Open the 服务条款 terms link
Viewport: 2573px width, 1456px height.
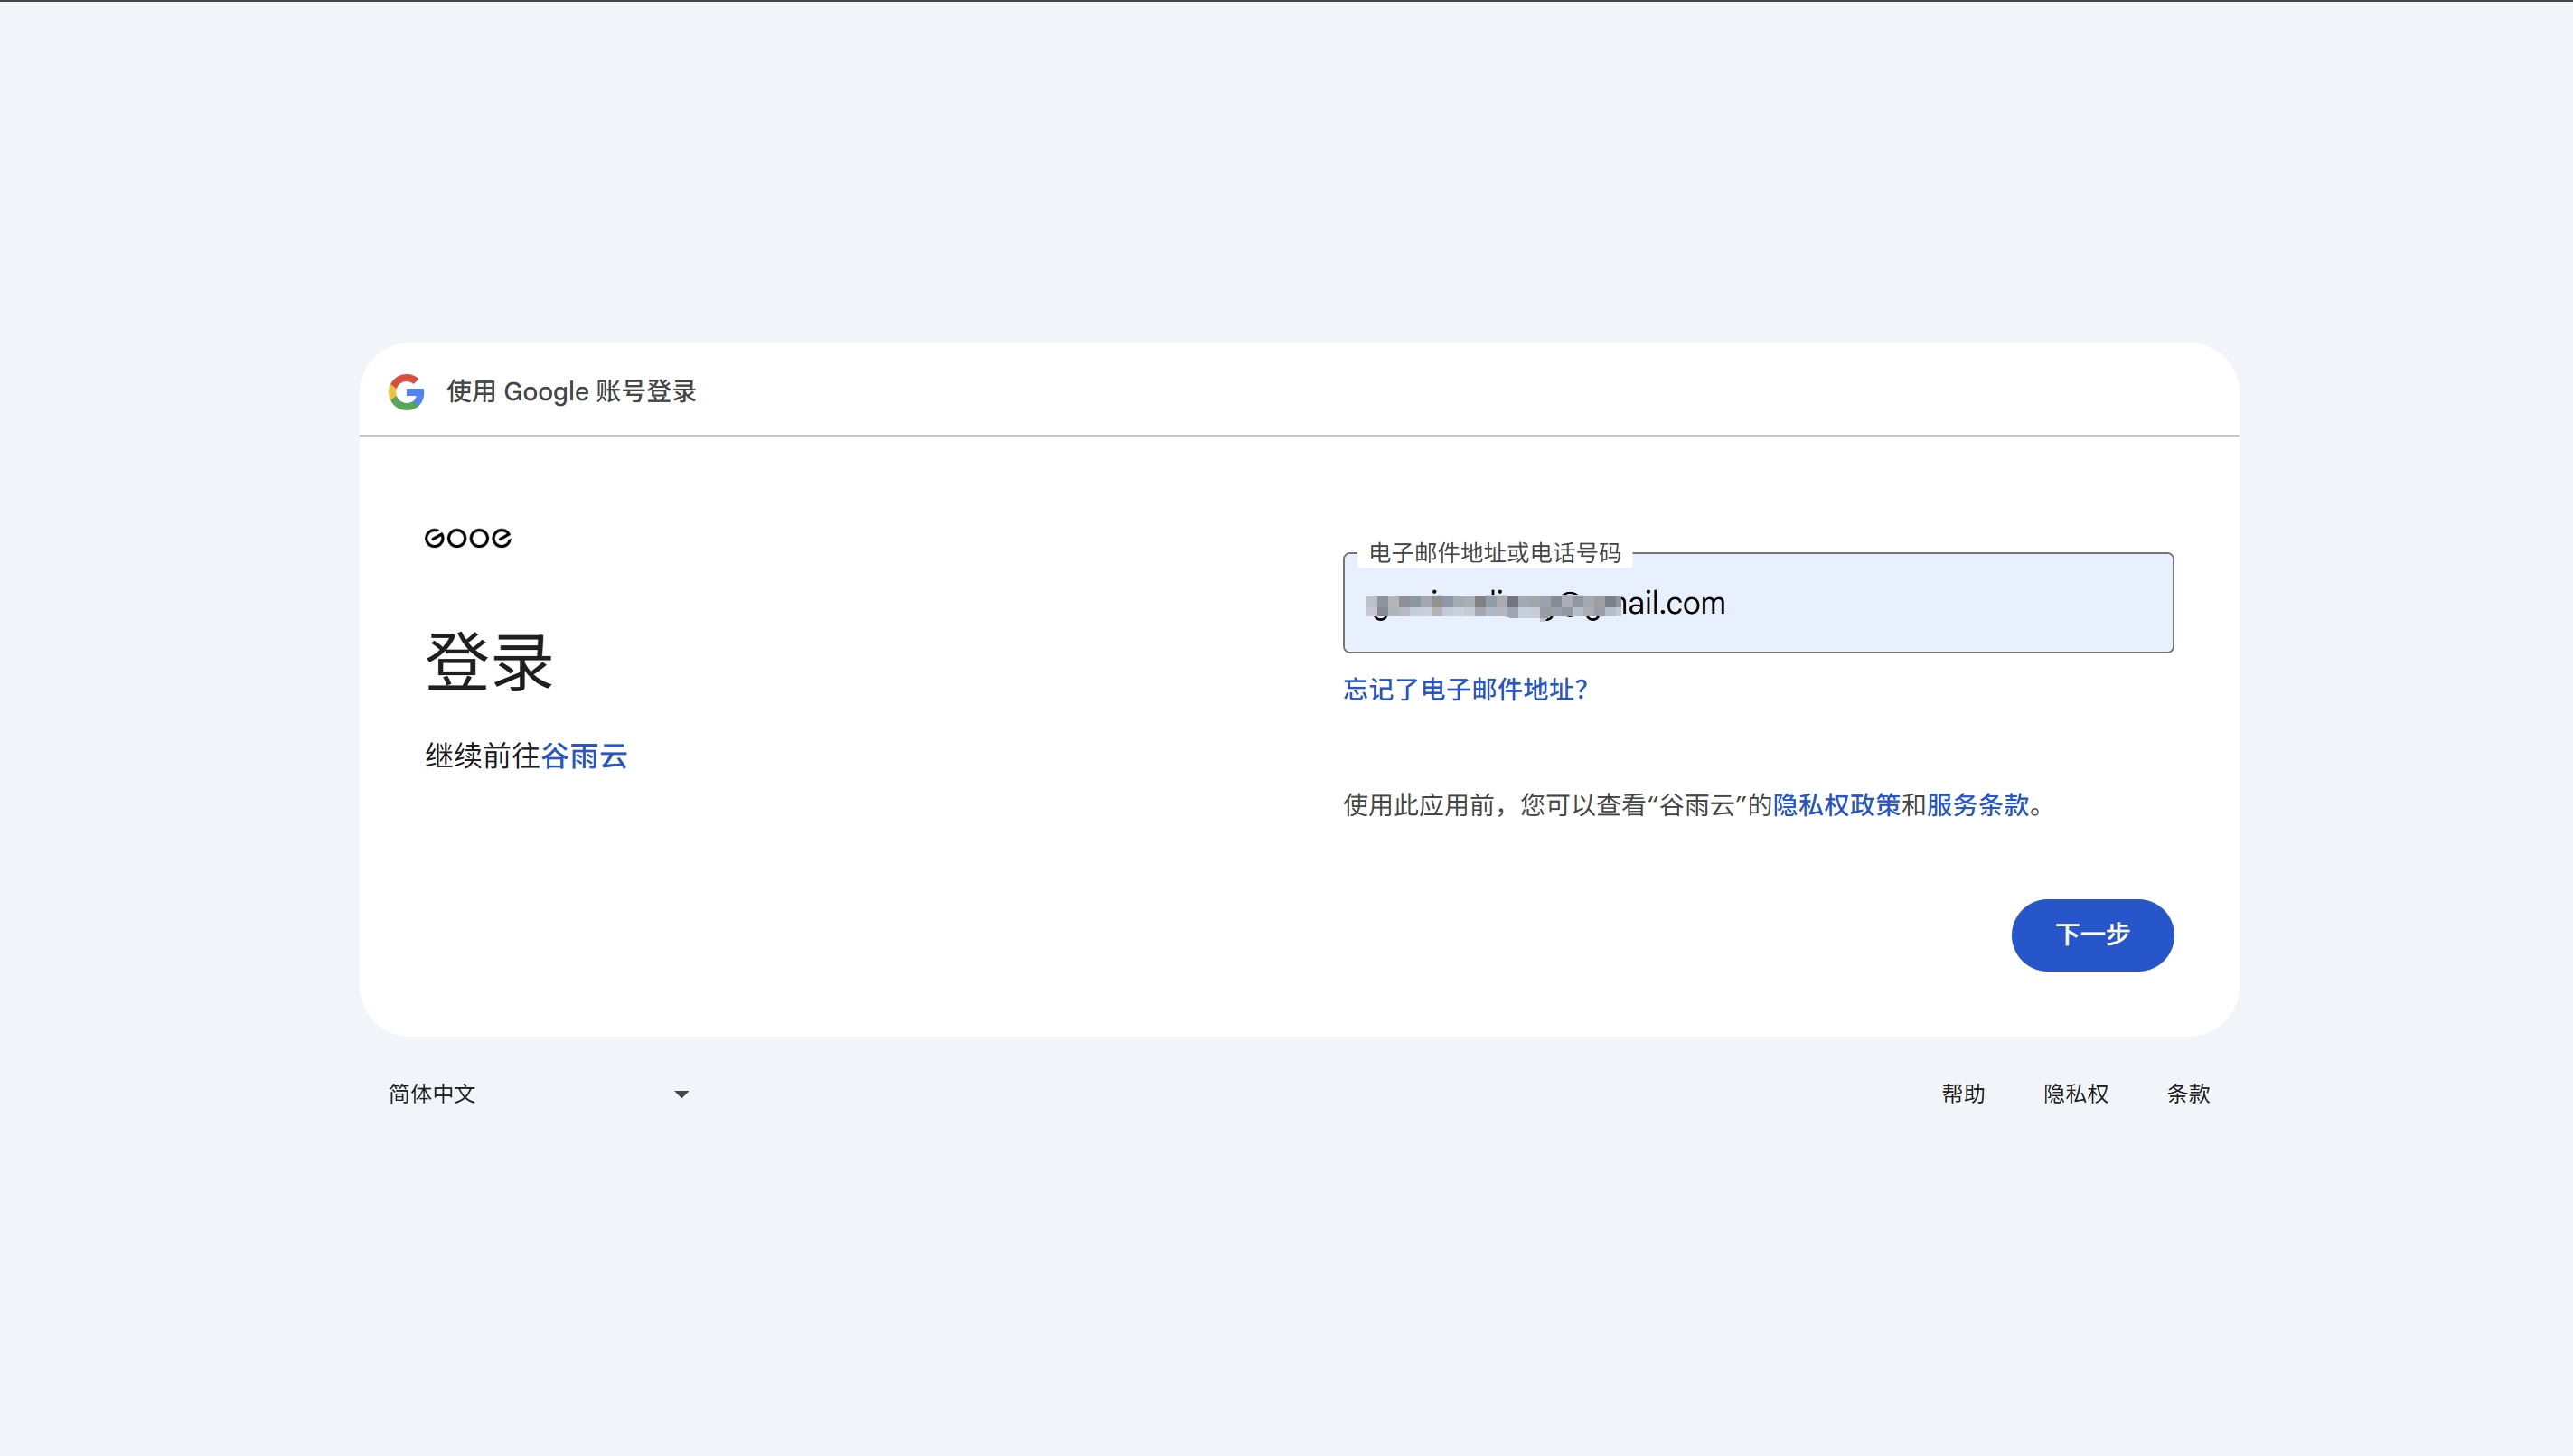point(1978,805)
